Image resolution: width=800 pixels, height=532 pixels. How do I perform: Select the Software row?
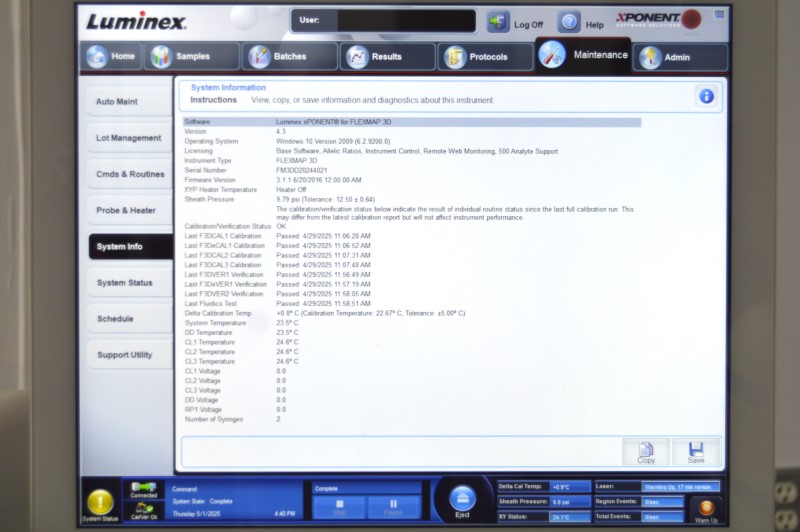point(412,122)
